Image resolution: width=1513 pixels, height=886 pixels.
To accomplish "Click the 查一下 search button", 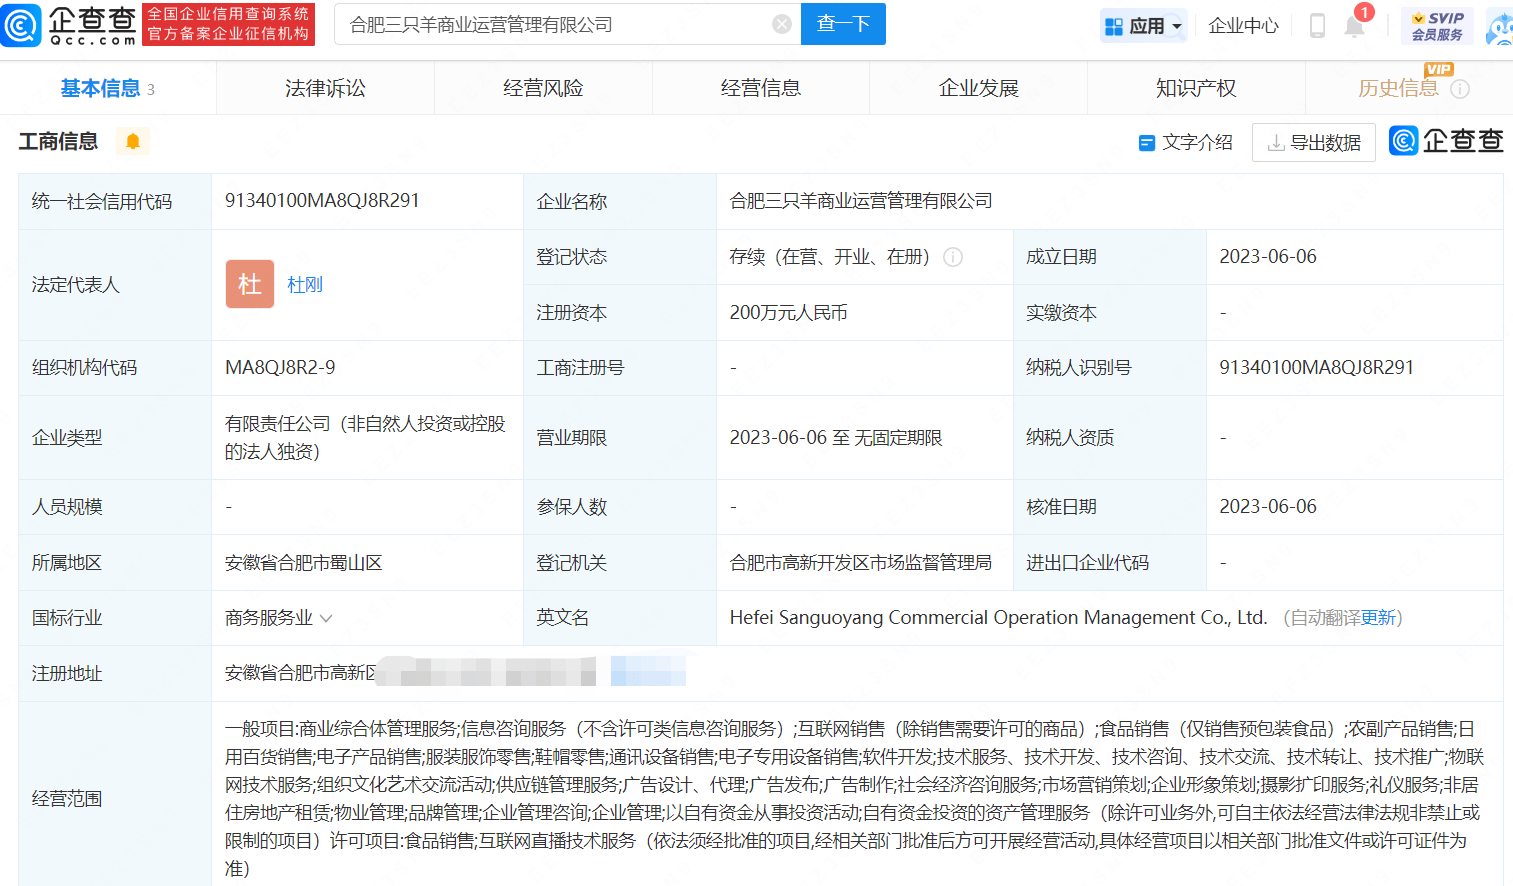I will click(x=843, y=24).
